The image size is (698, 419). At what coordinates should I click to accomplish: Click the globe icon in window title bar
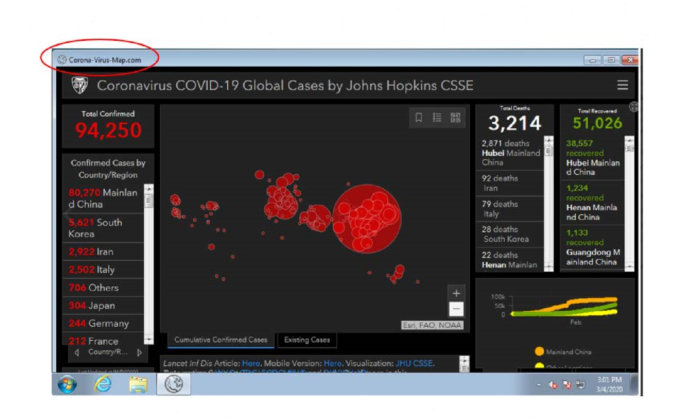point(62,60)
